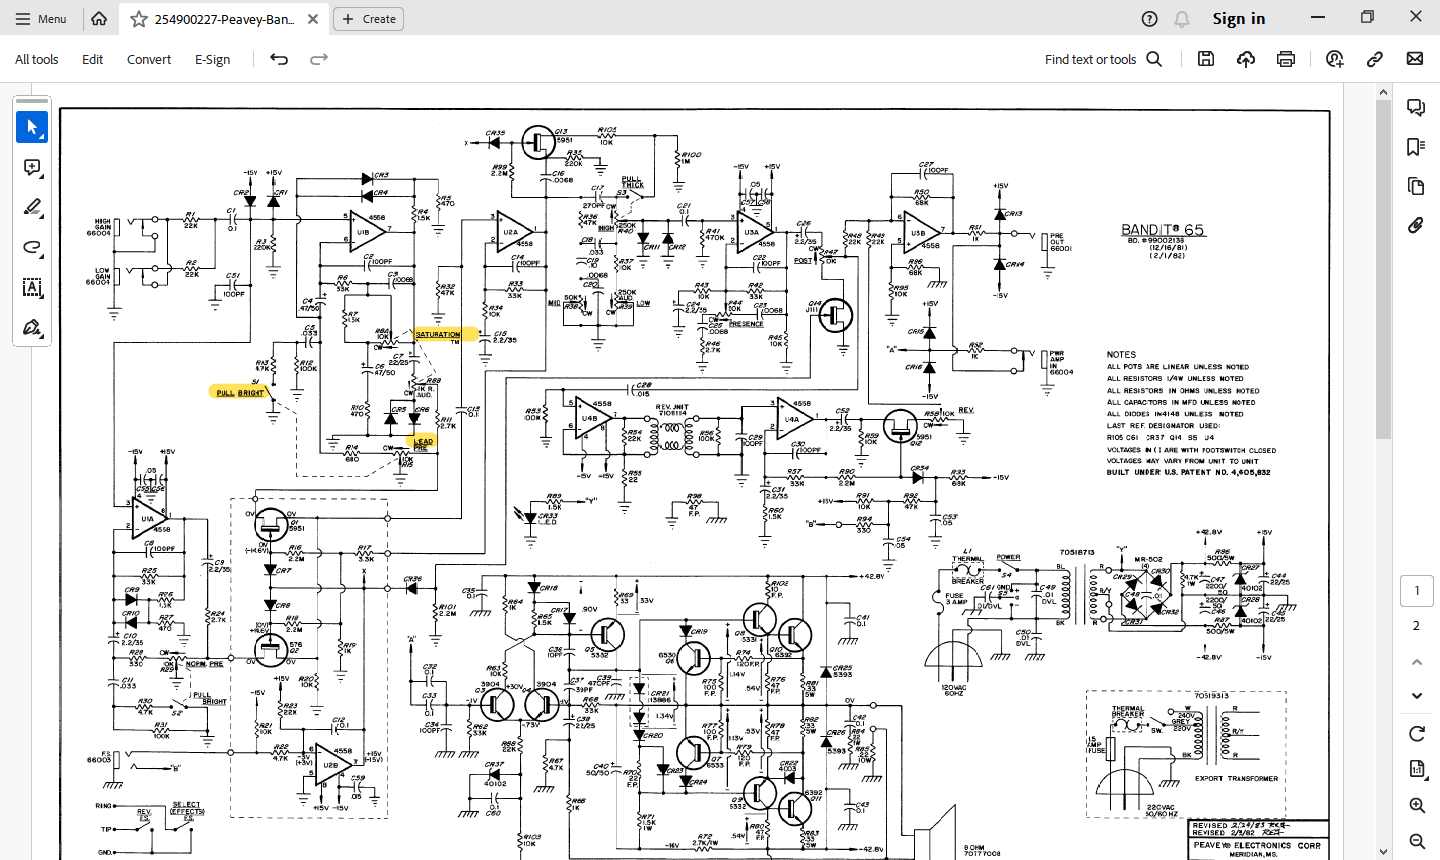Print the document

pos(1286,59)
